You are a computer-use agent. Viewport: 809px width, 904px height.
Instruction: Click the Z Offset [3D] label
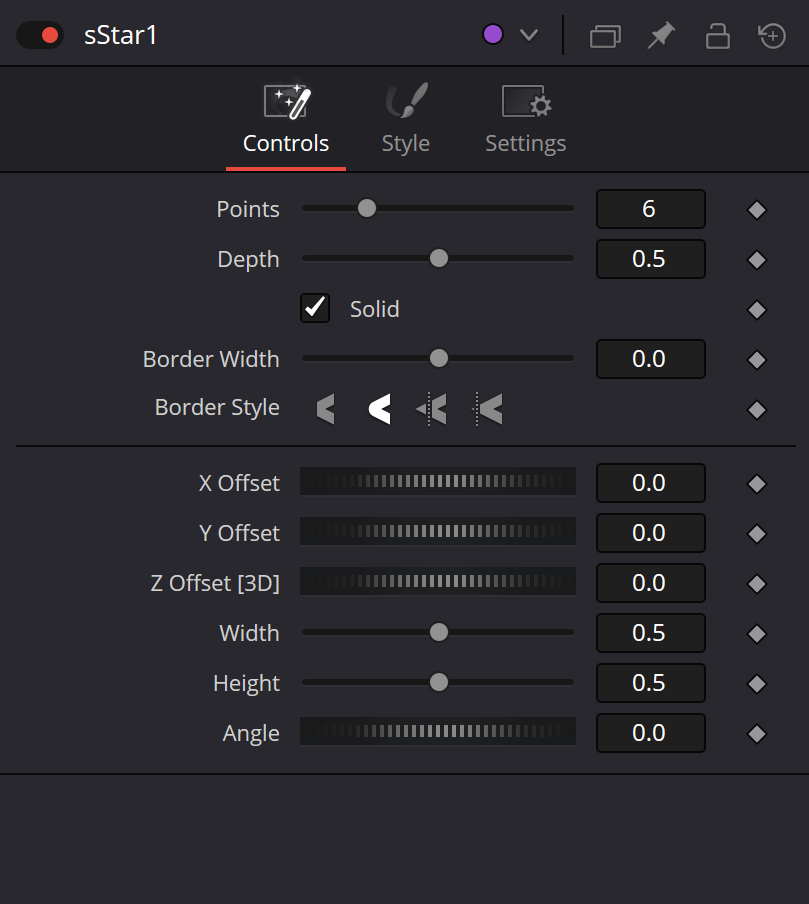[x=215, y=583]
